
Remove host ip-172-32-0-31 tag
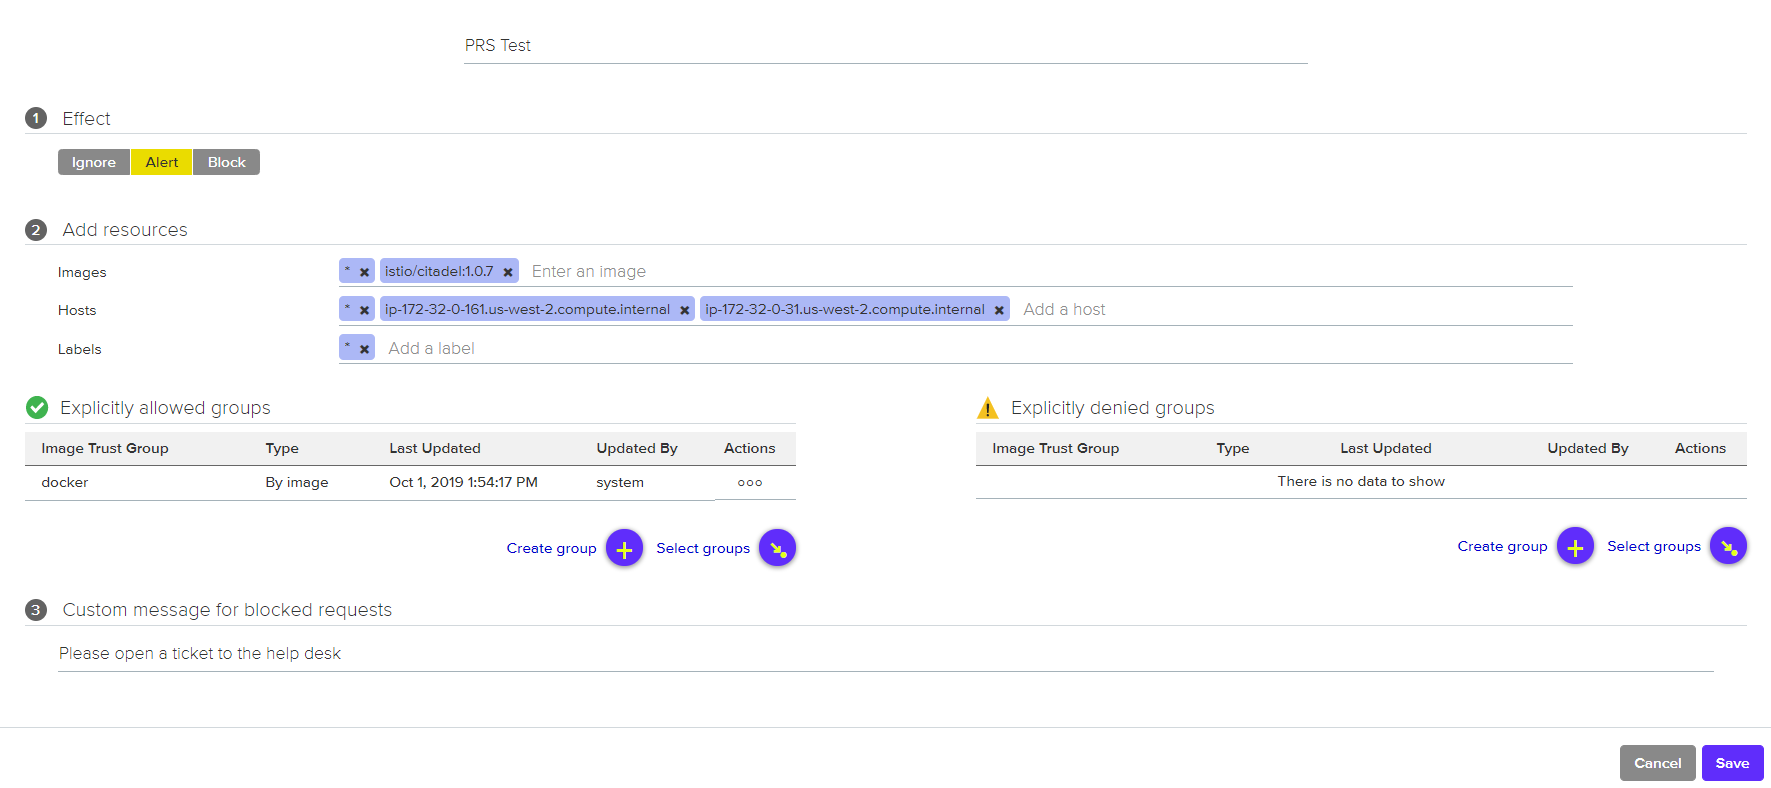999,310
